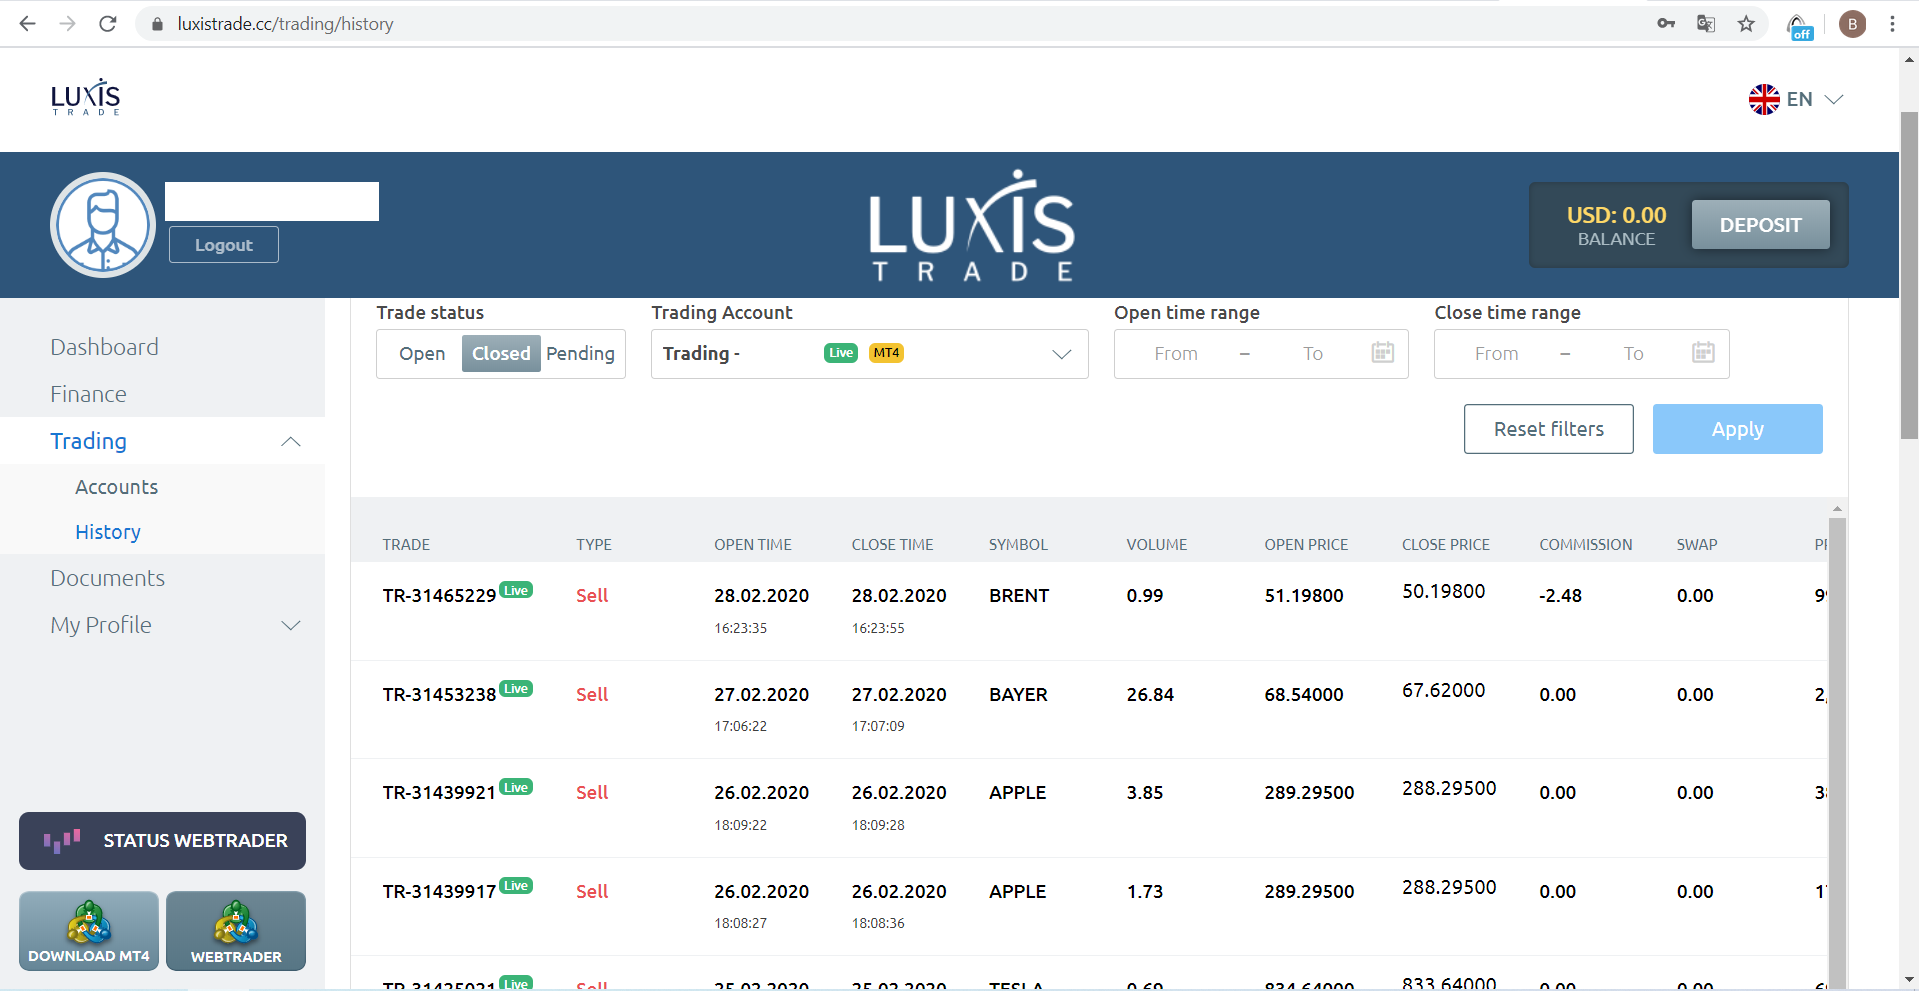Click the Close time range To field

pos(1633,354)
